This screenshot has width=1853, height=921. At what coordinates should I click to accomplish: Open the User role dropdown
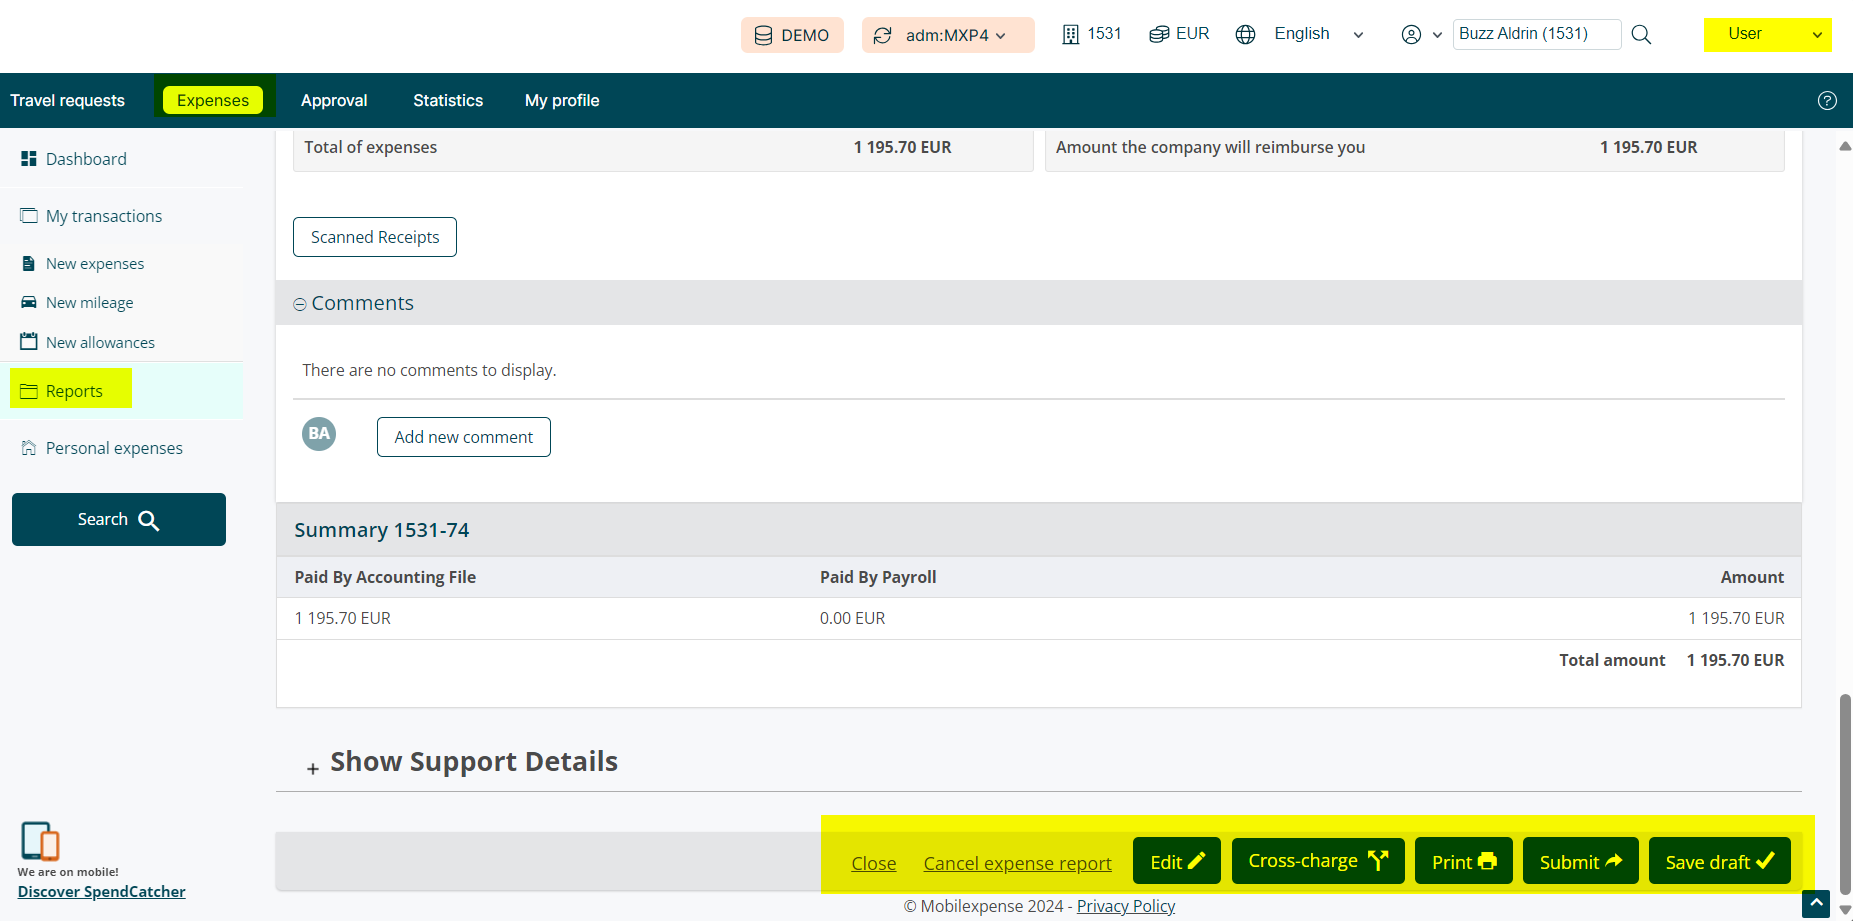[x=1767, y=35]
